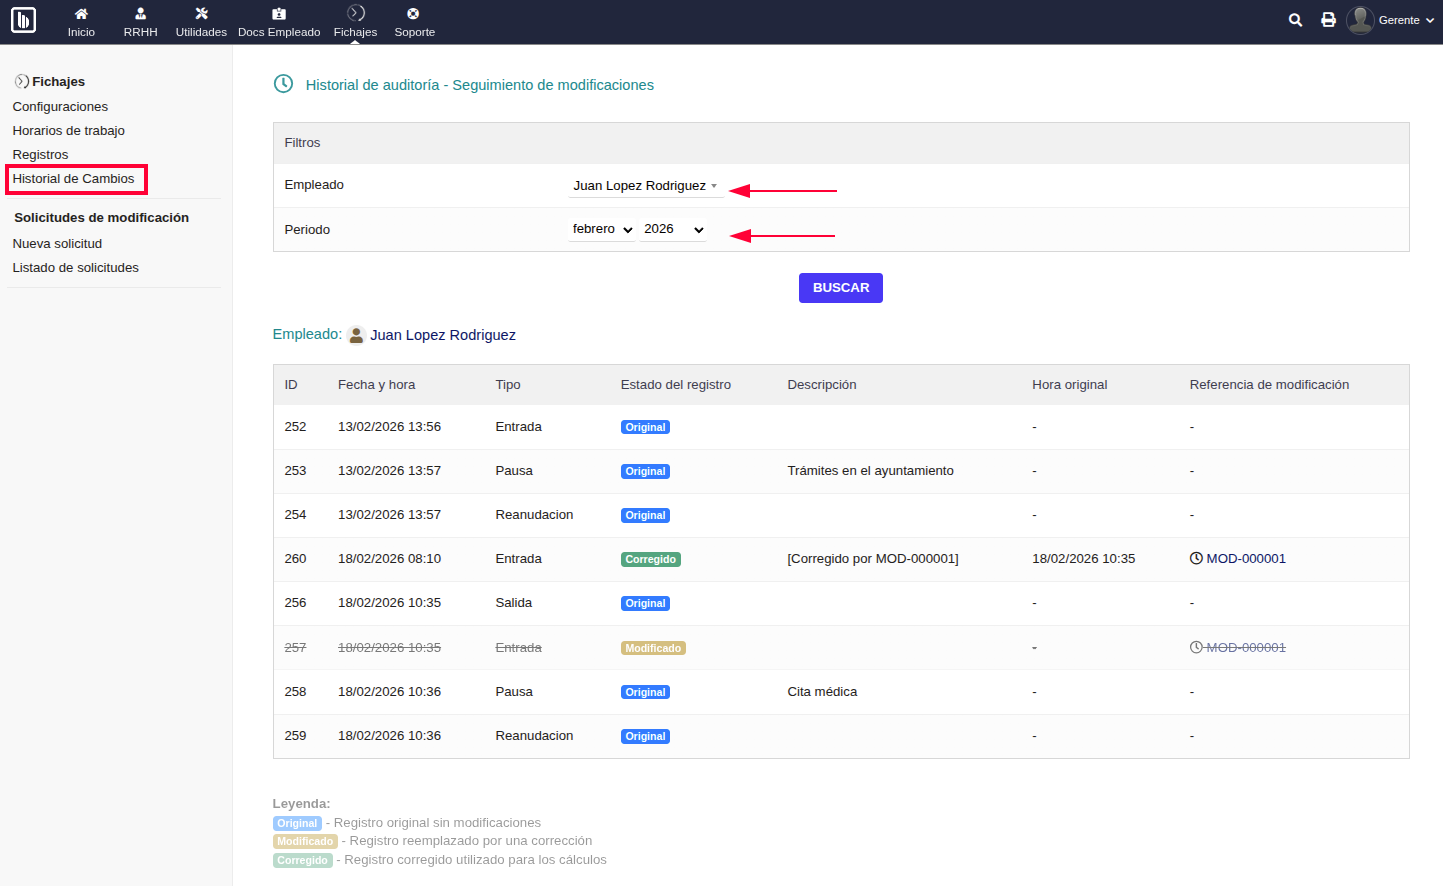Click the Fichajes tab in top navigation
The width and height of the screenshot is (1443, 886).
click(x=355, y=21)
